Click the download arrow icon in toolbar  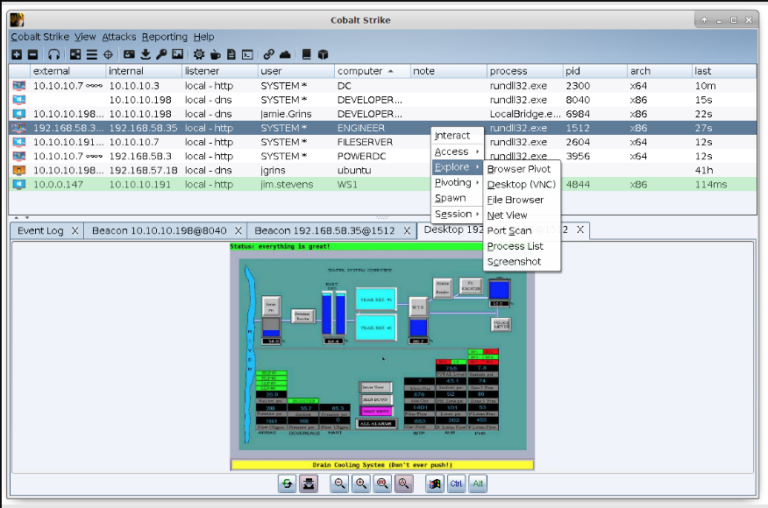click(146, 54)
